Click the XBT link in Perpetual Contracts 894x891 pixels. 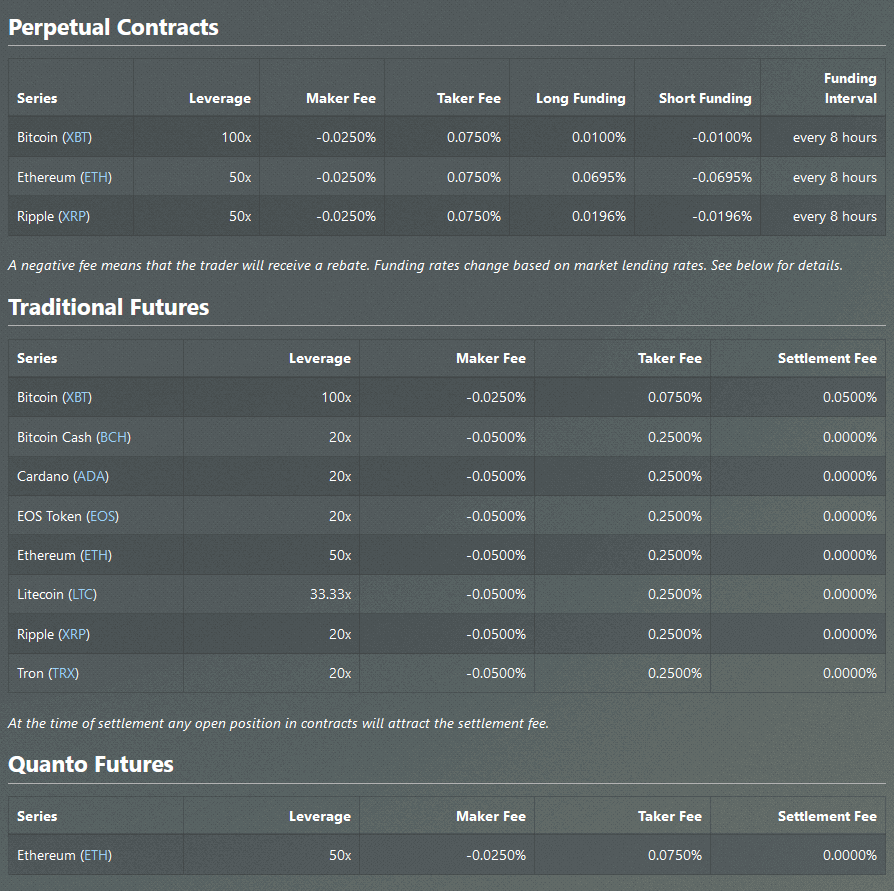(x=77, y=137)
